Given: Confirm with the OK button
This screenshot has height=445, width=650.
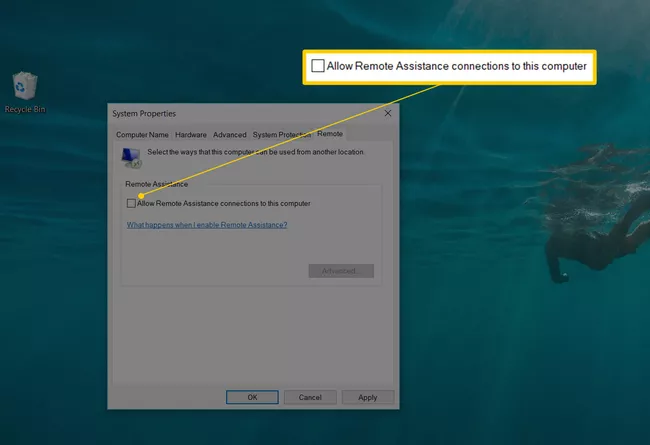Looking at the screenshot, I should [252, 397].
